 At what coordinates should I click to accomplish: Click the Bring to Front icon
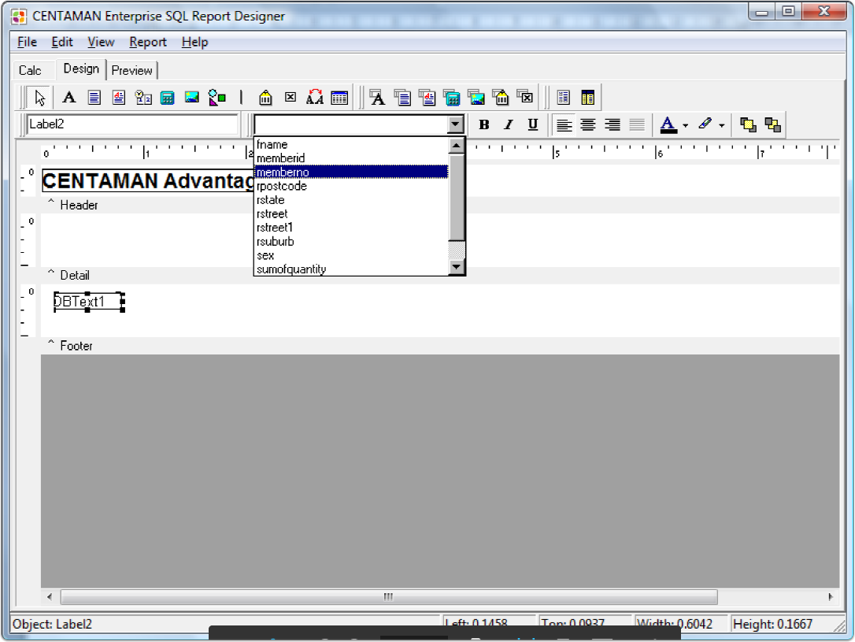[749, 124]
